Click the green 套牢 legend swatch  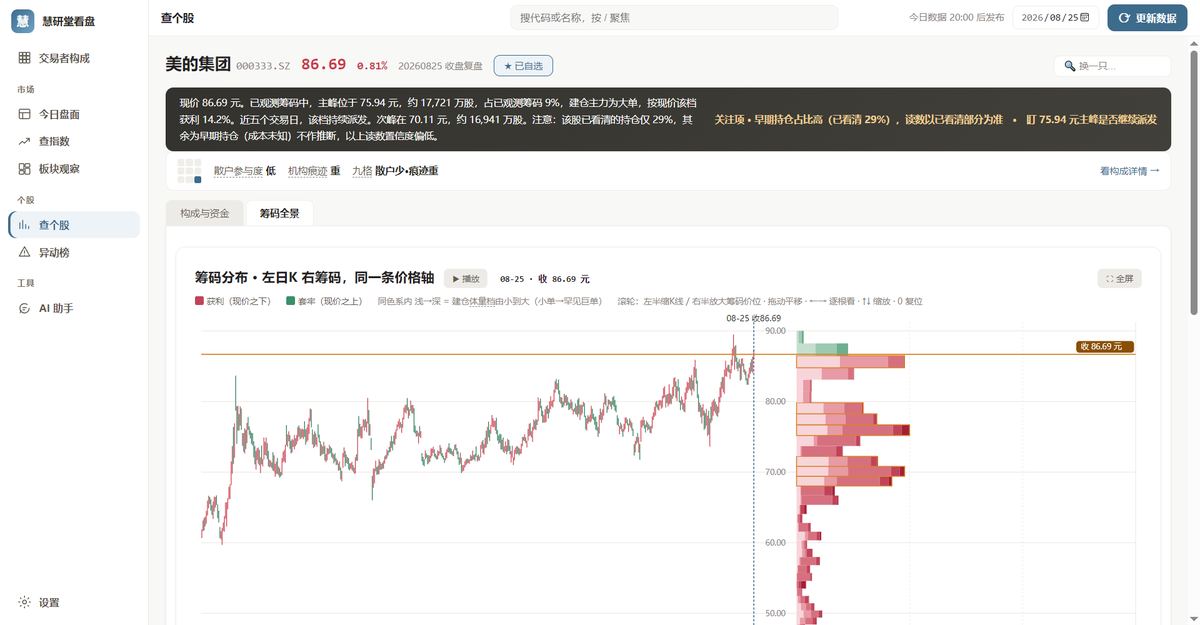point(290,301)
